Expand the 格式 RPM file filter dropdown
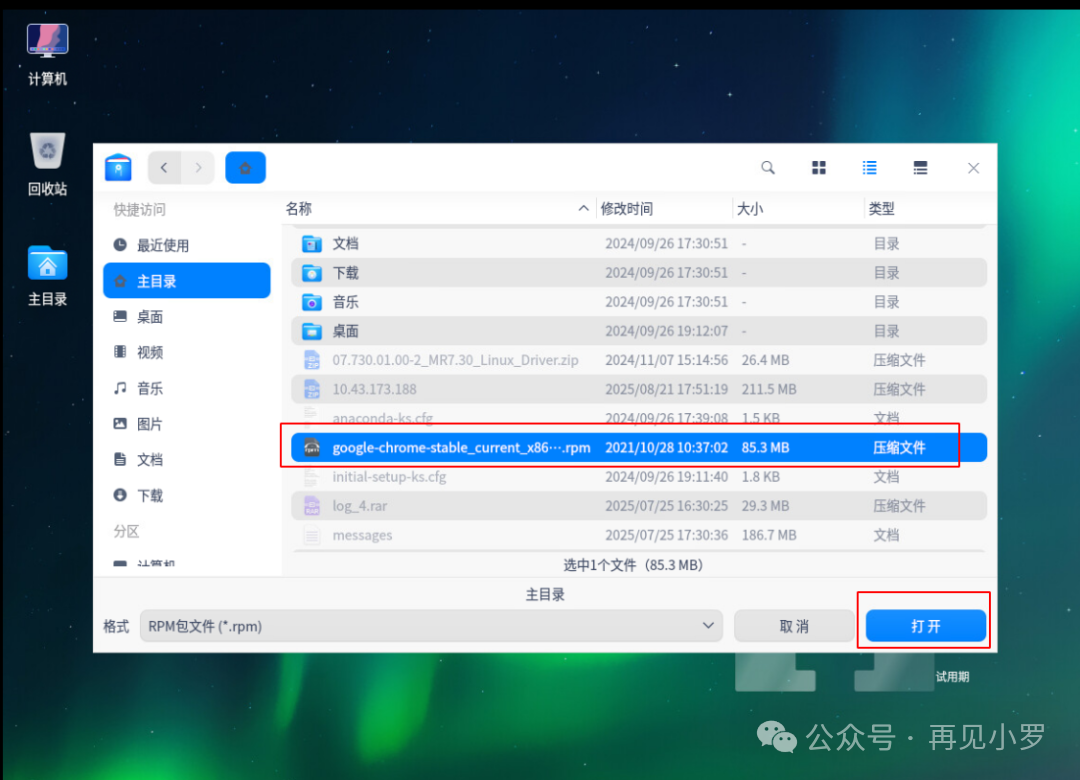Screen dimensions: 1080x780 431,626
